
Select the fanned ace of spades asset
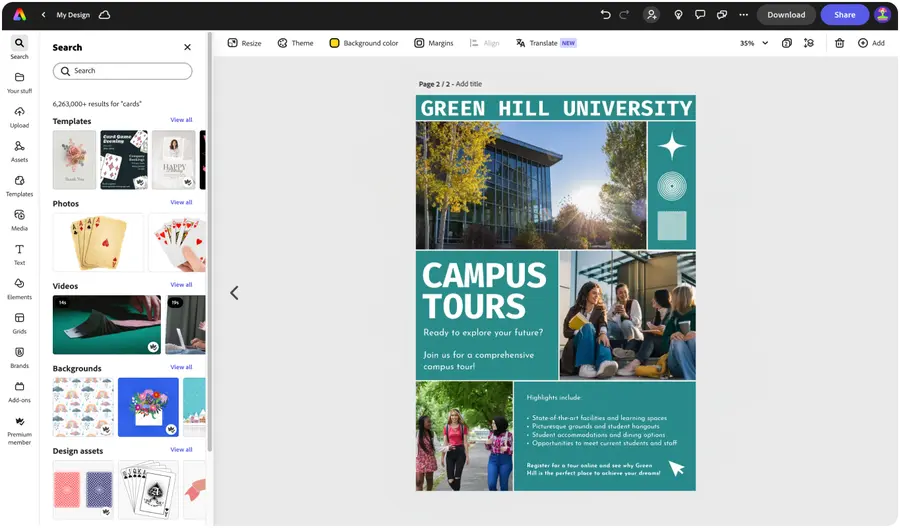click(148, 490)
